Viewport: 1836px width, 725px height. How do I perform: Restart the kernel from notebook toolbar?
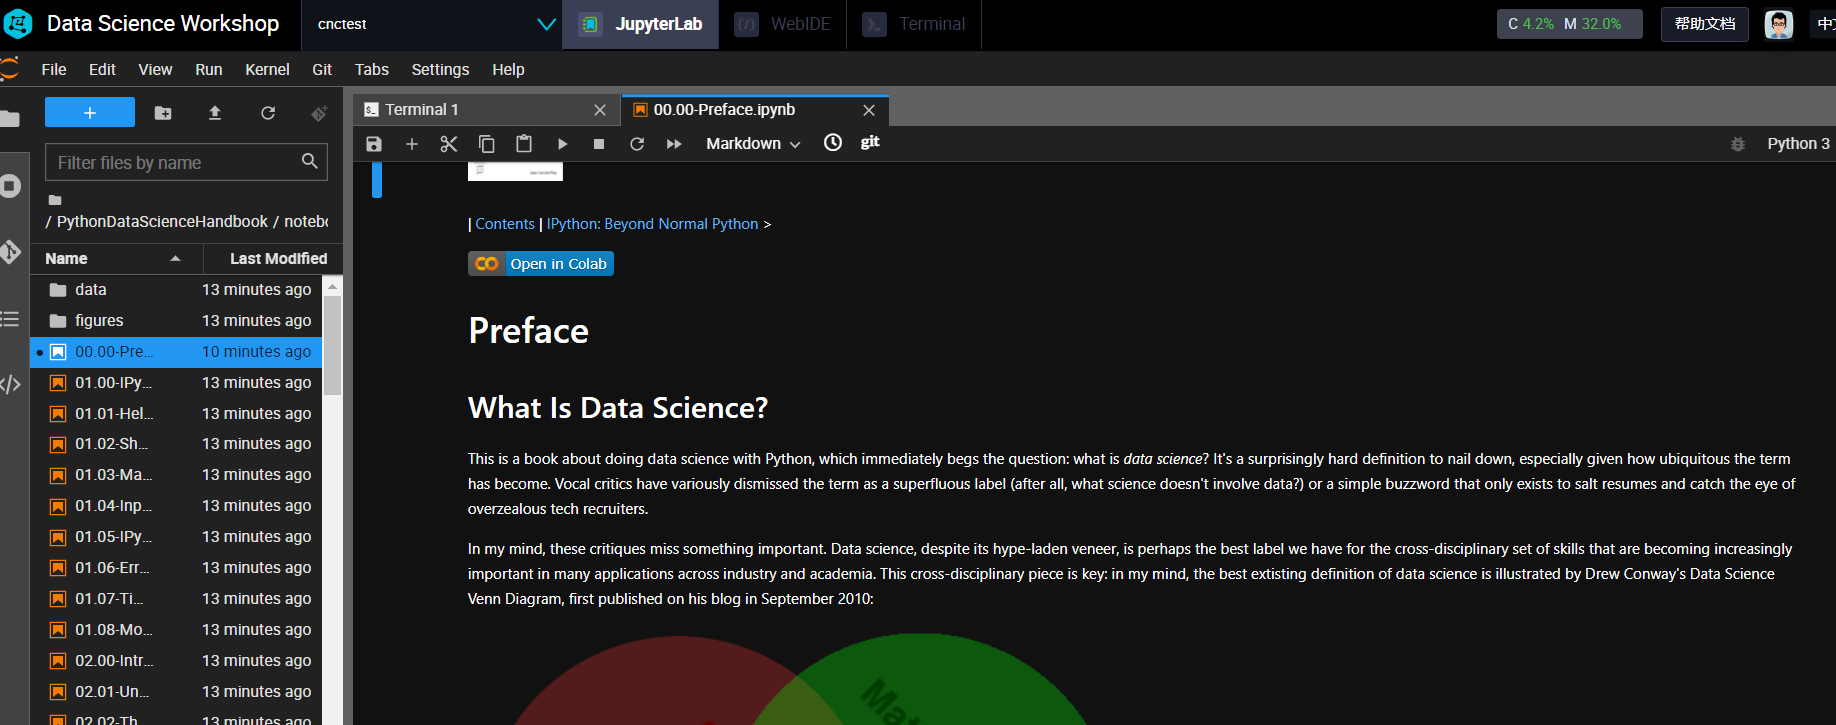coord(637,144)
